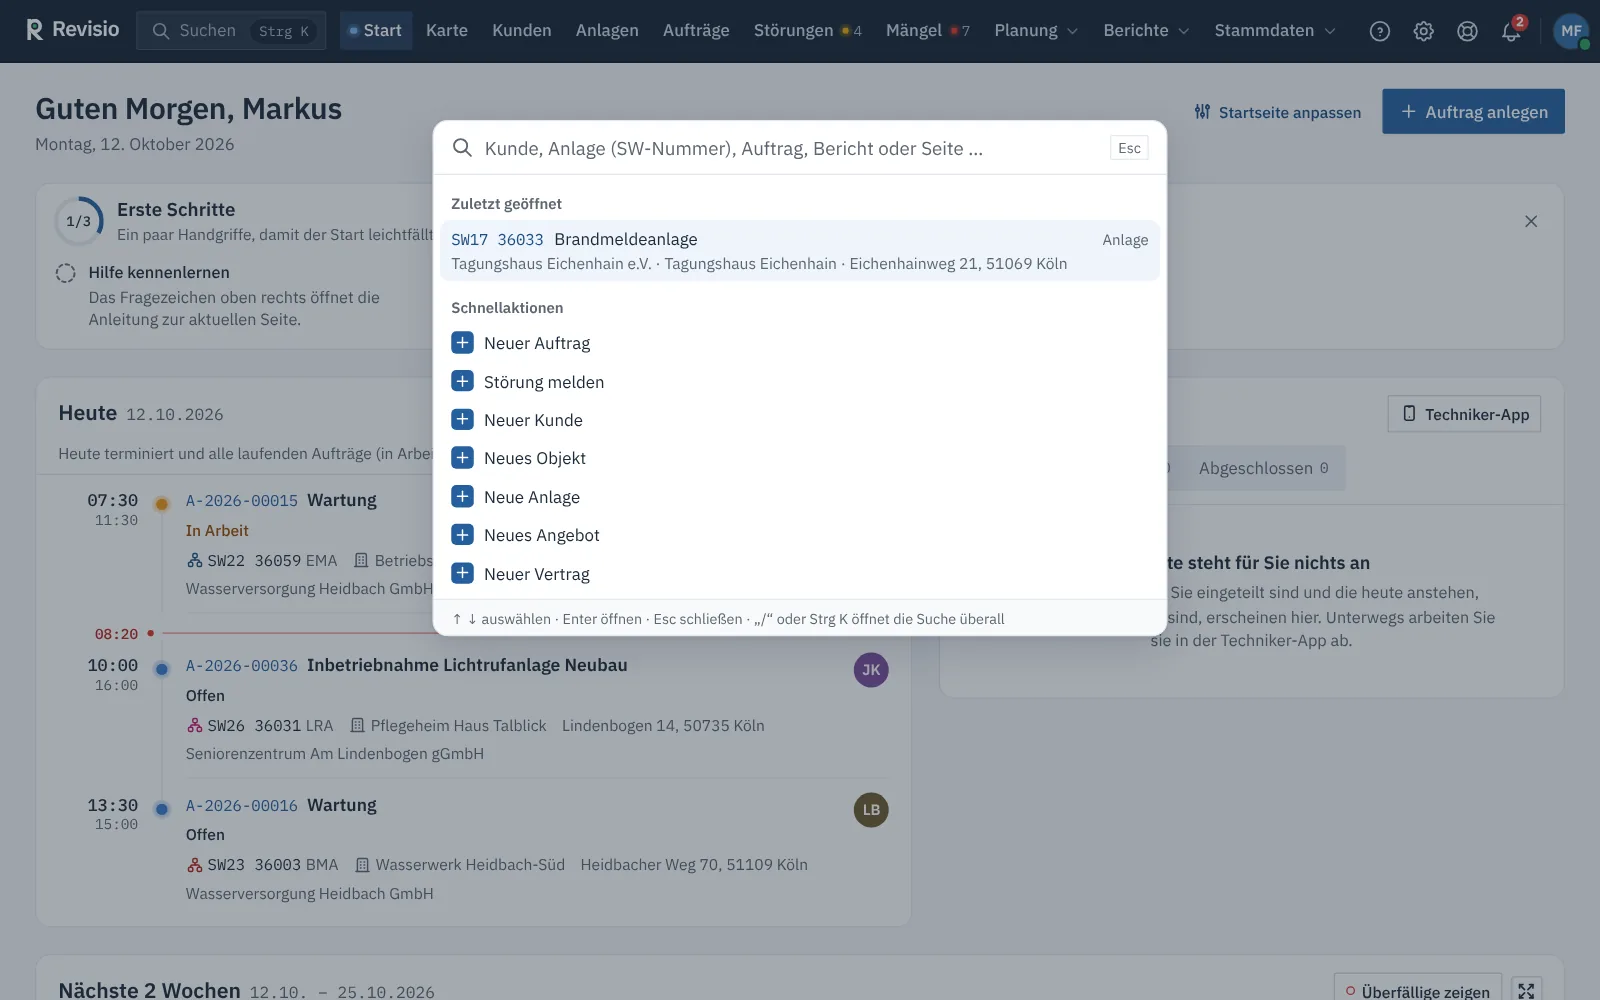Focus the search field in the dialog
Image resolution: width=1600 pixels, height=1000 pixels.
coord(790,148)
